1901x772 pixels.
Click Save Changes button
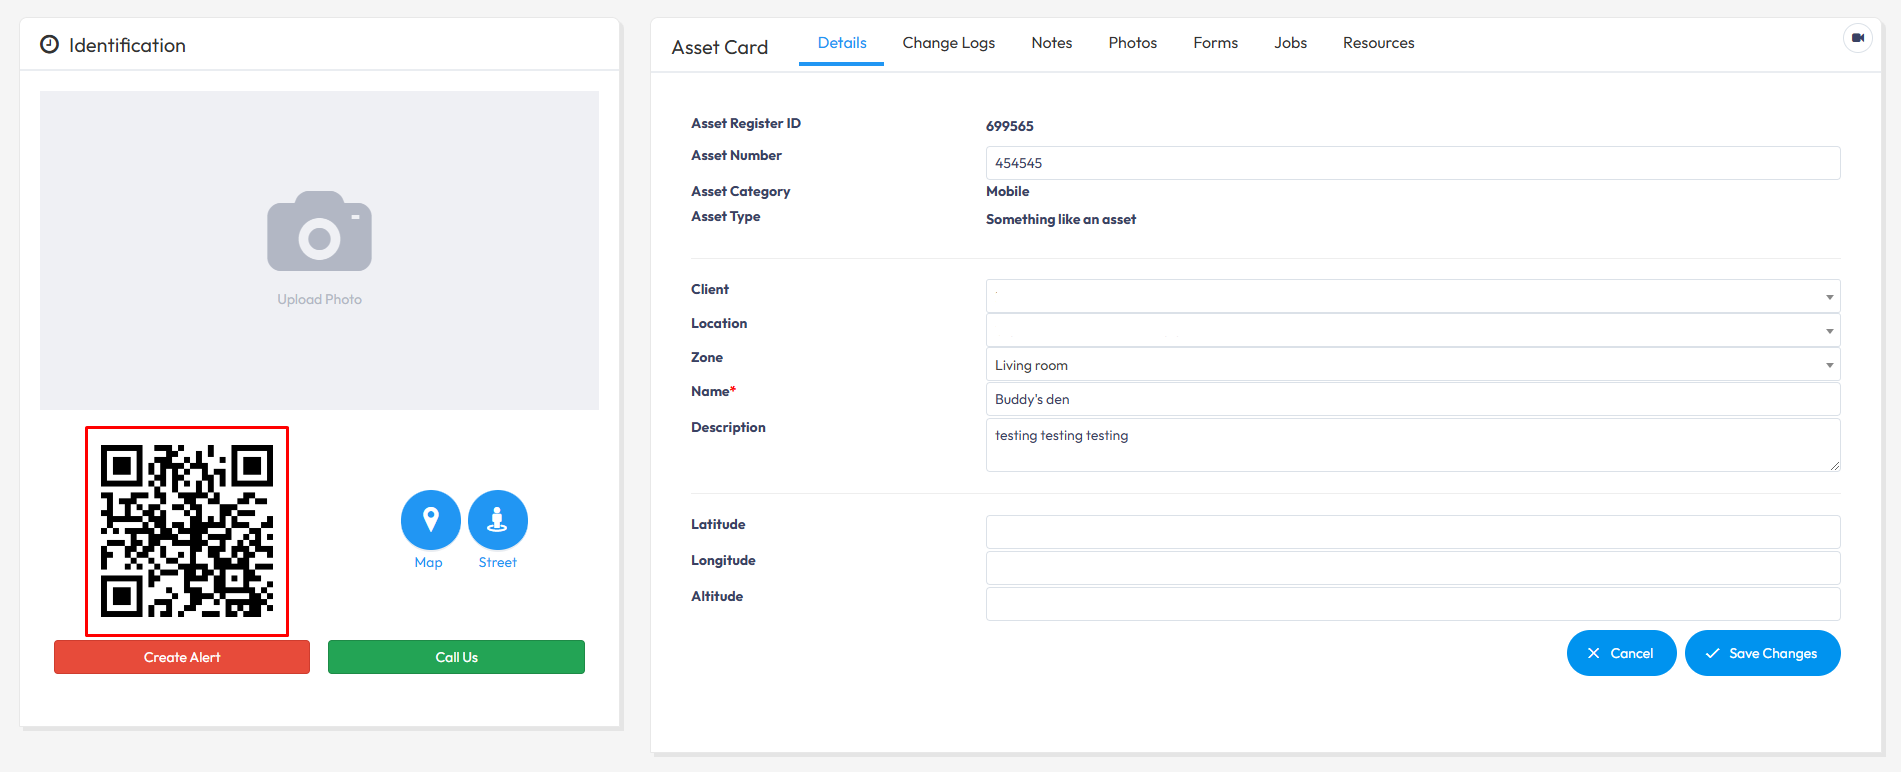point(1762,653)
